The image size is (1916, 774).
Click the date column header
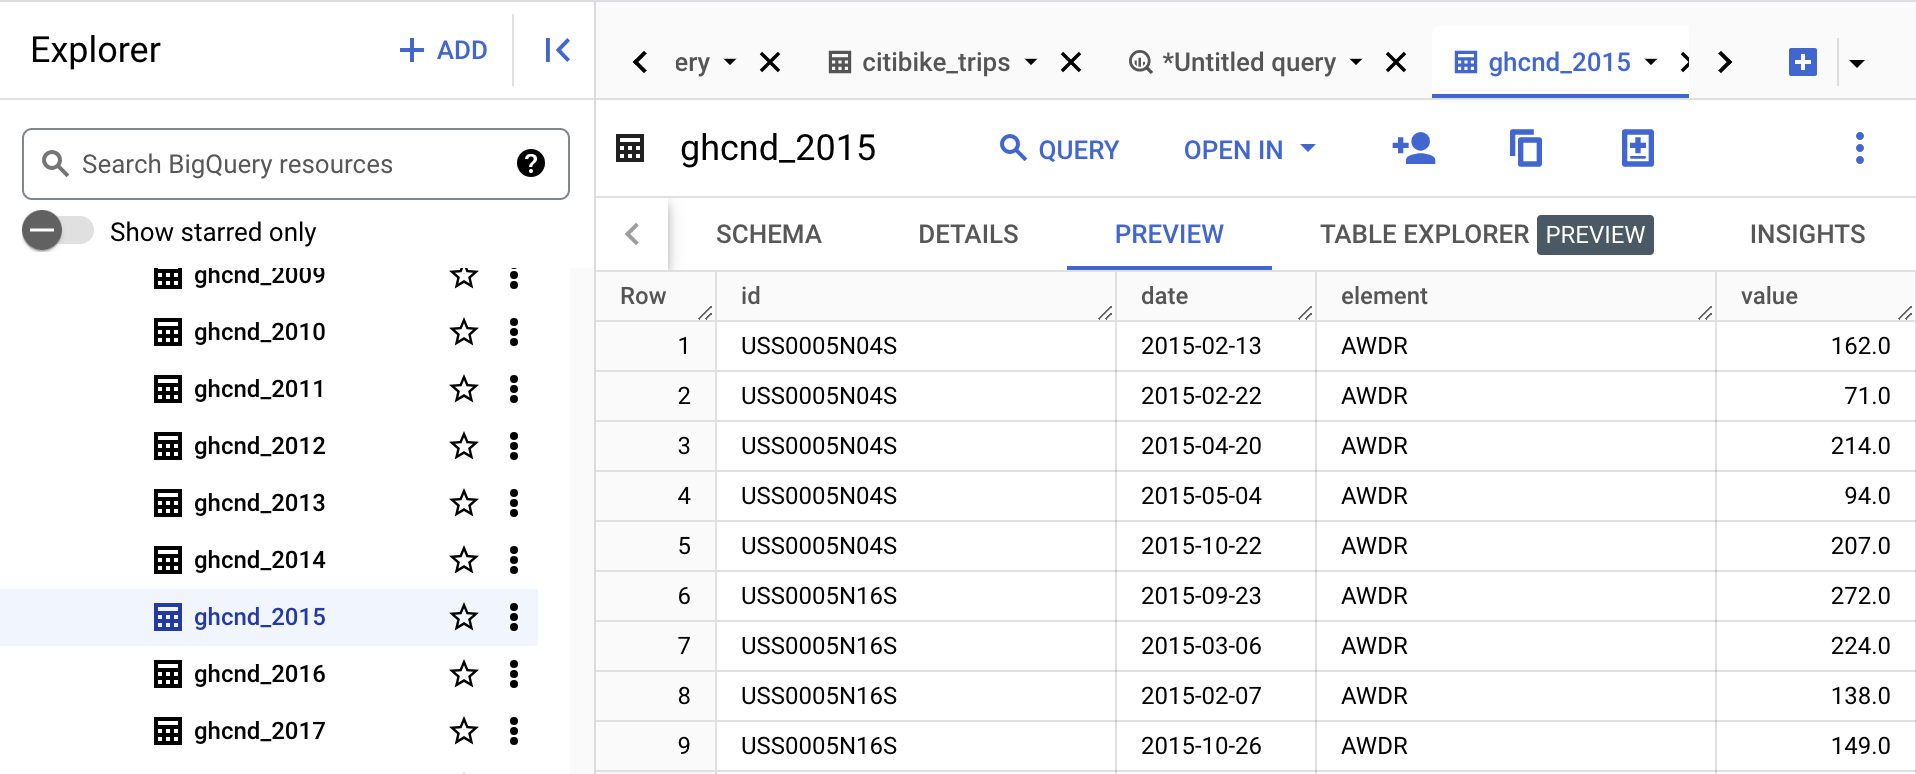(x=1216, y=296)
